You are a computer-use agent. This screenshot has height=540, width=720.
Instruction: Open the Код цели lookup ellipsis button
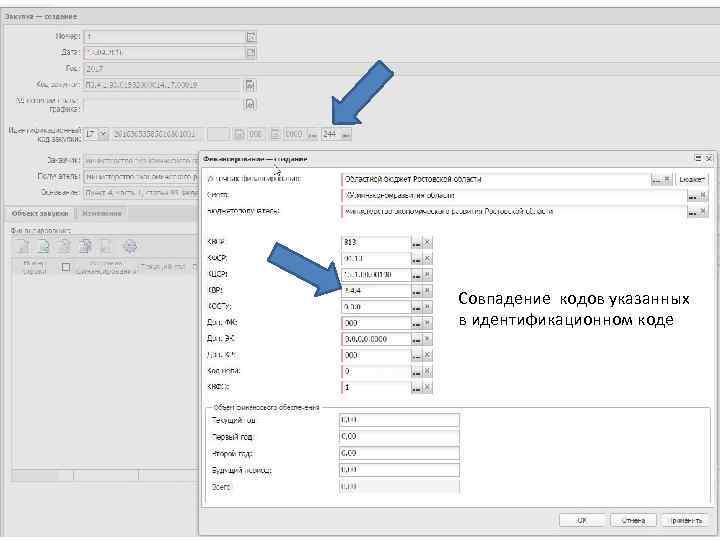click(416, 371)
